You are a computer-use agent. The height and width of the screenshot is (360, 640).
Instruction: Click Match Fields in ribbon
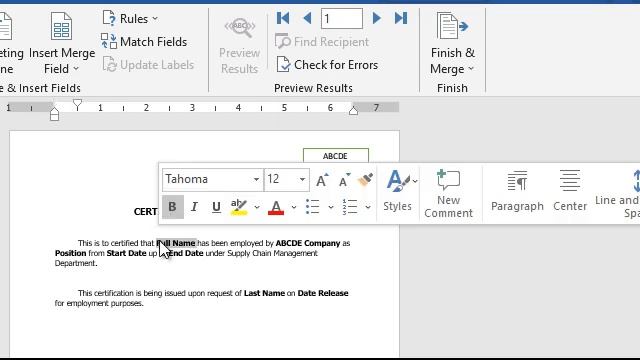point(144,42)
